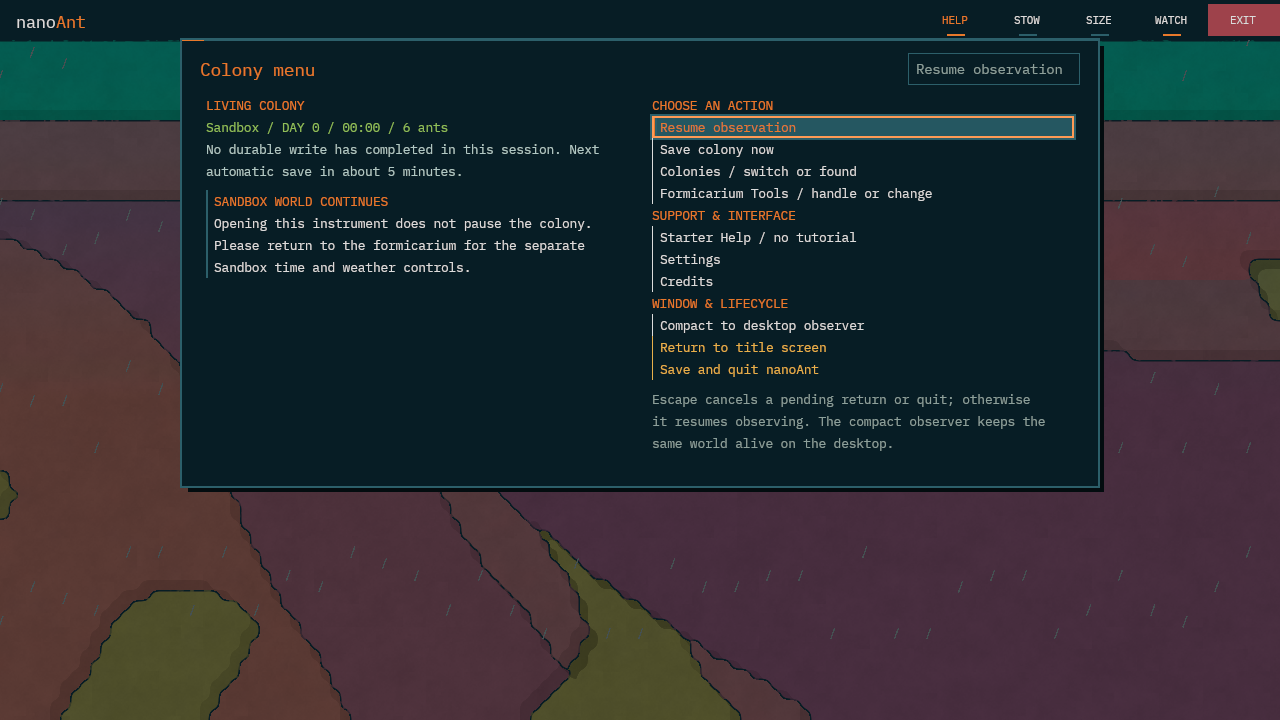Choose Resume observation menu entry

[863, 127]
